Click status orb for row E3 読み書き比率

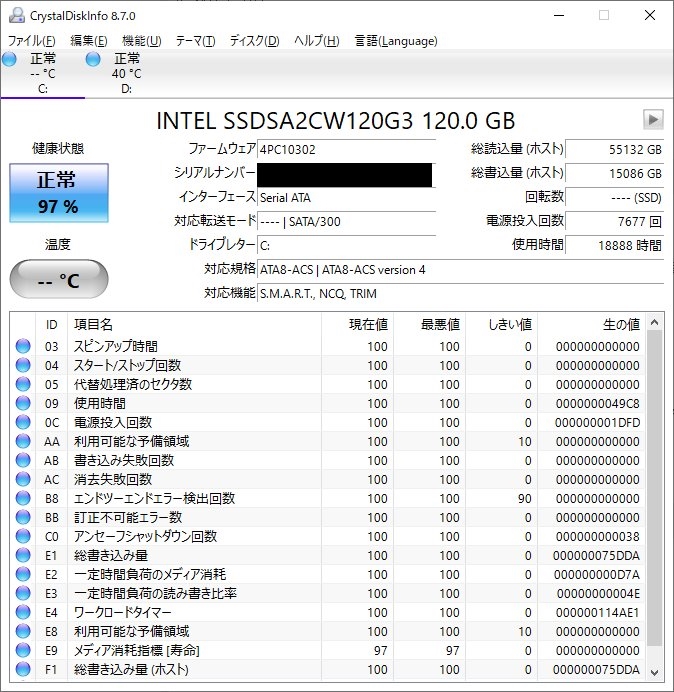(x=23, y=593)
